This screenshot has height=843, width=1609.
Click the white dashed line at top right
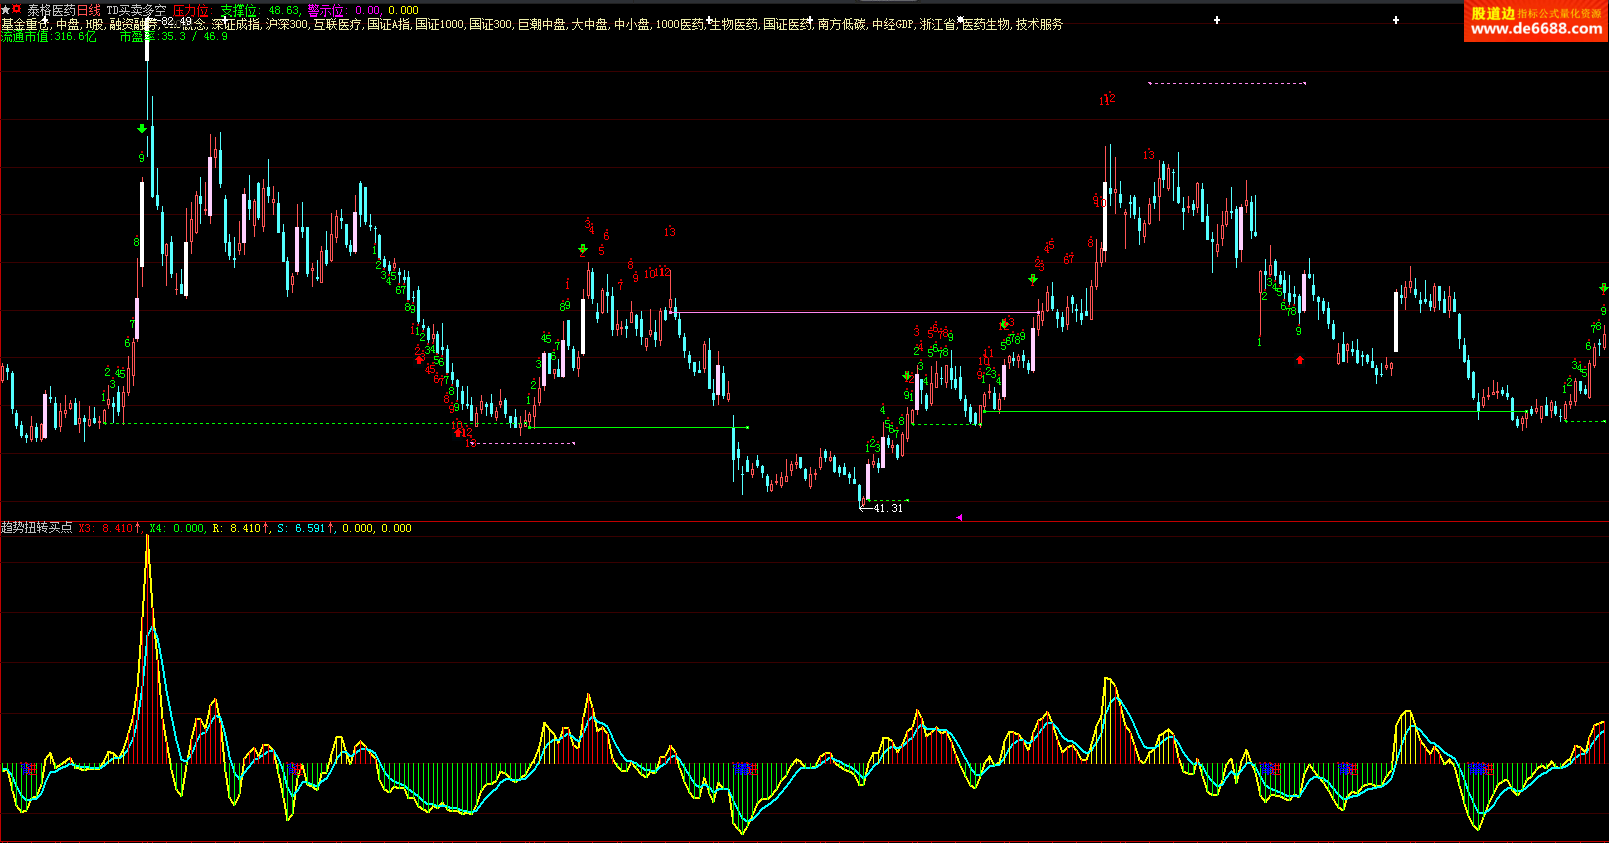pos(1227,83)
